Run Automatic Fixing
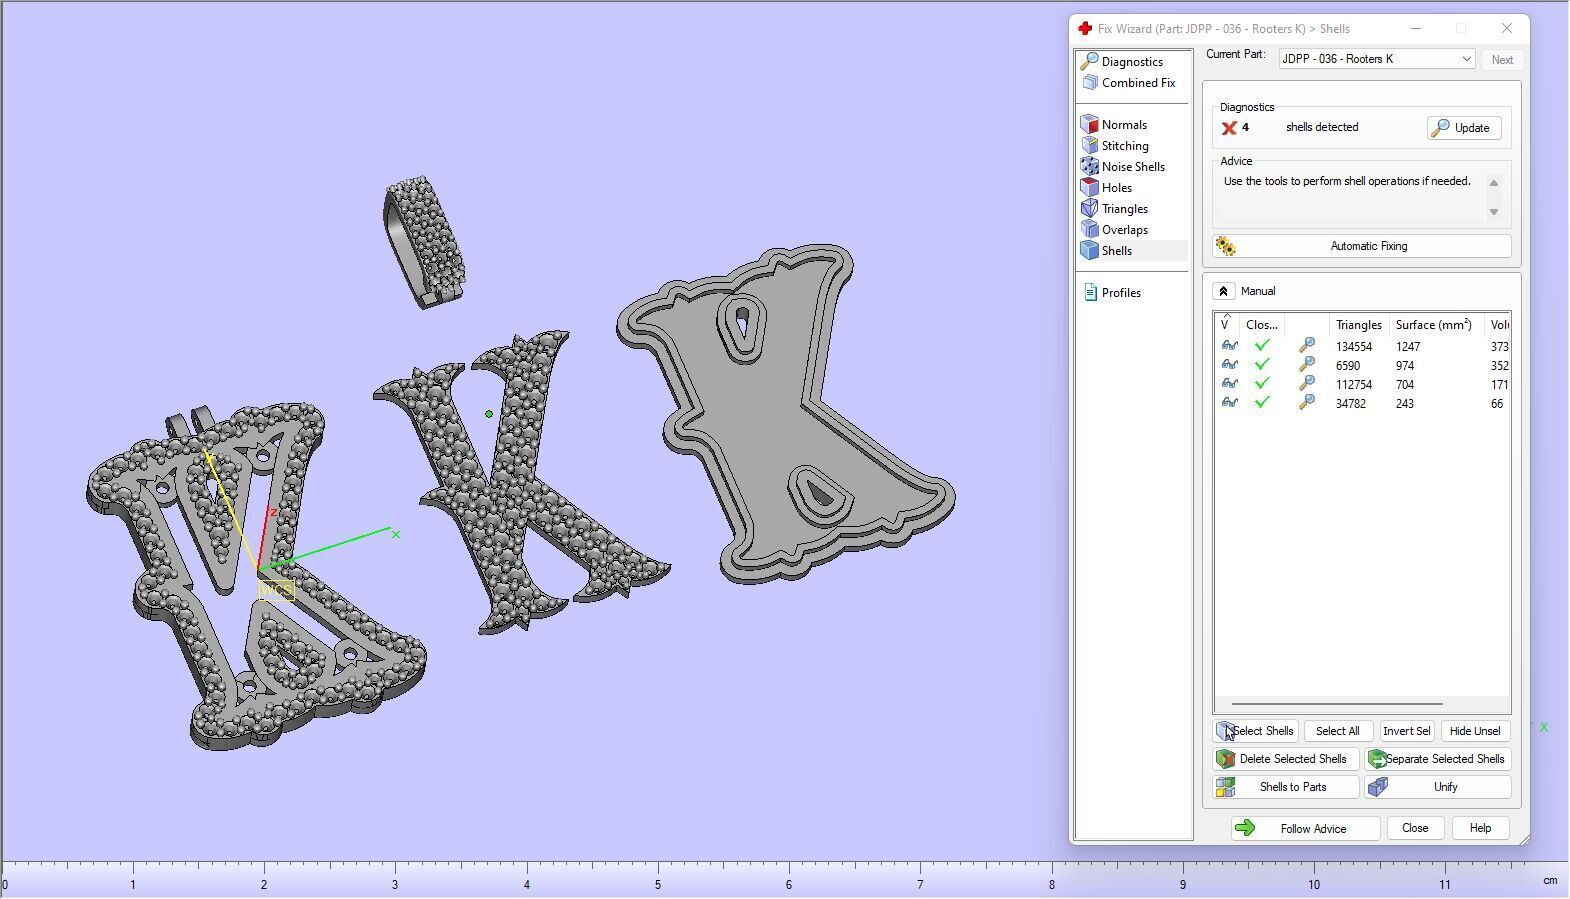This screenshot has height=899, width=1570. tap(1362, 246)
